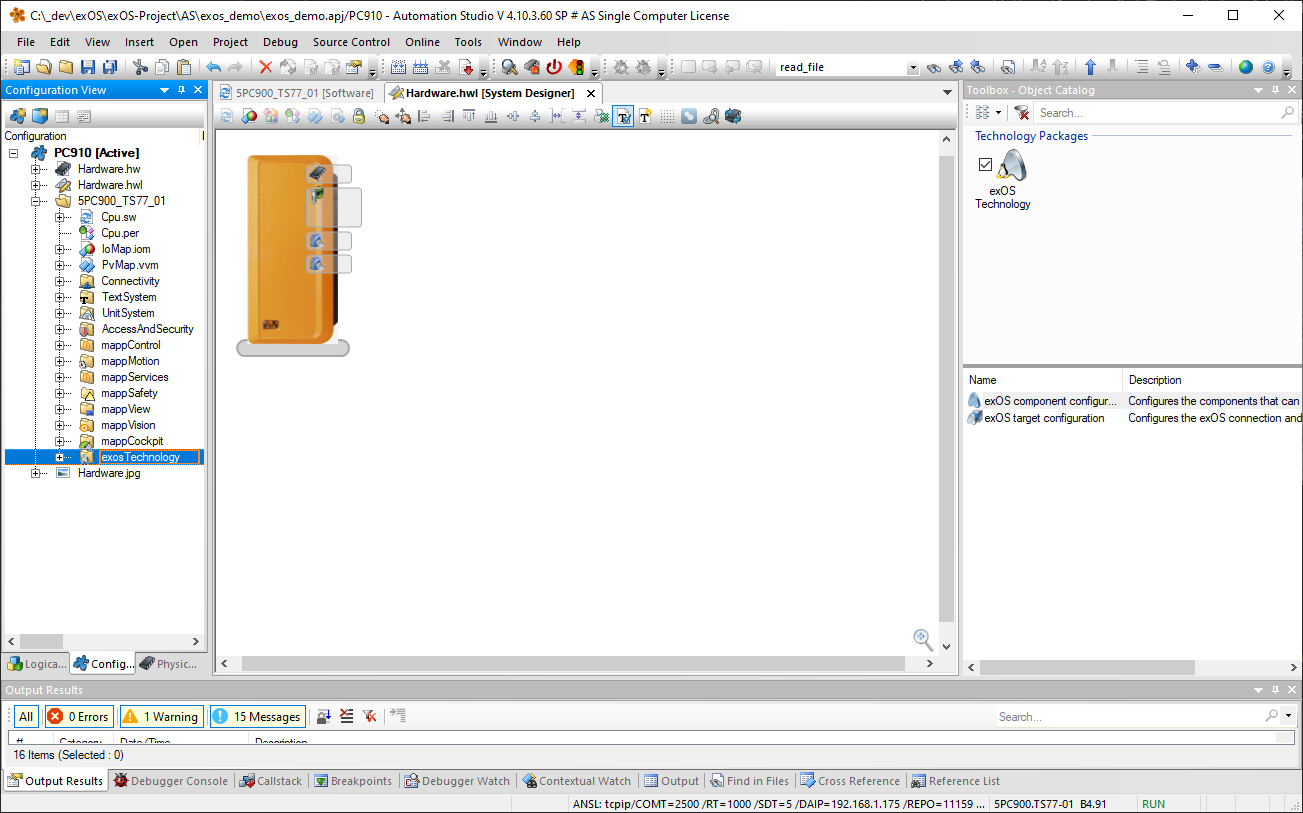Click the clear filter icon in Toolbox
This screenshot has width=1303, height=813.
1021,113
